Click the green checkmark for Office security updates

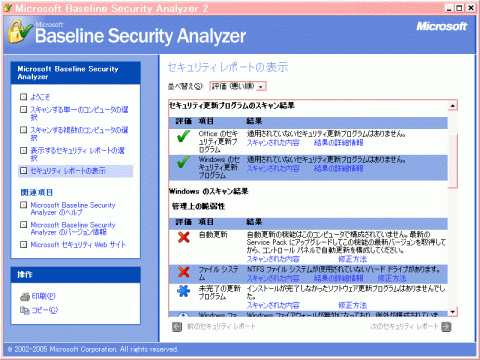tap(184, 137)
